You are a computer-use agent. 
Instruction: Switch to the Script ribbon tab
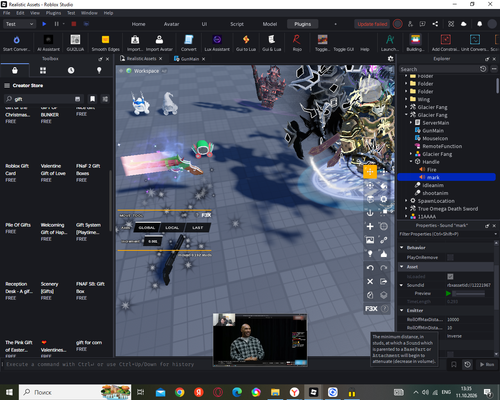pos(237,24)
